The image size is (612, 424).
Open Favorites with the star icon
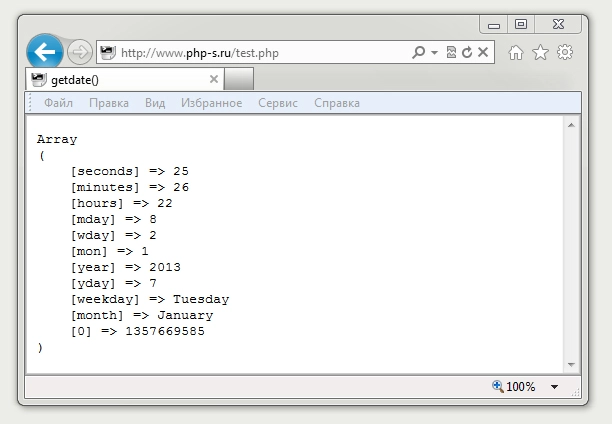click(541, 53)
